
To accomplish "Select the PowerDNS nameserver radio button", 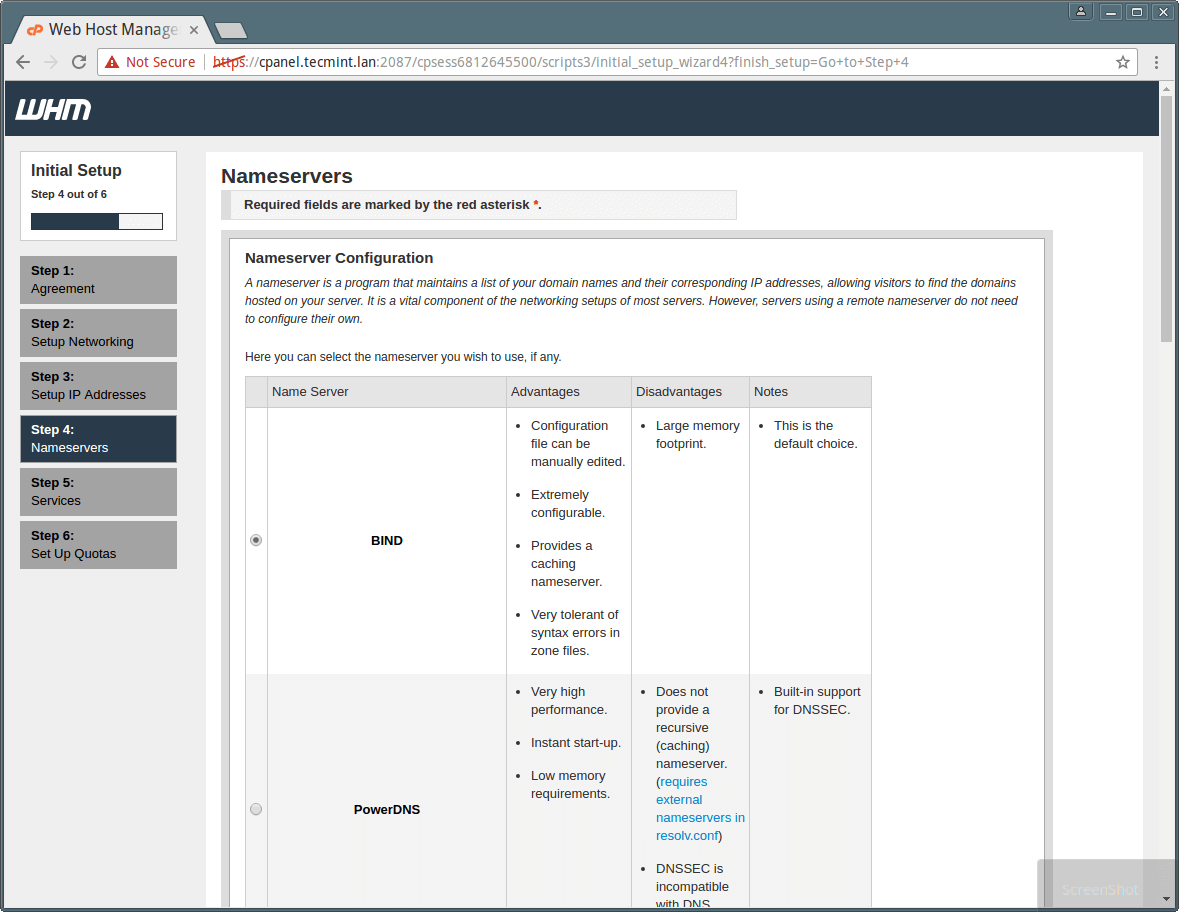I will 256,810.
